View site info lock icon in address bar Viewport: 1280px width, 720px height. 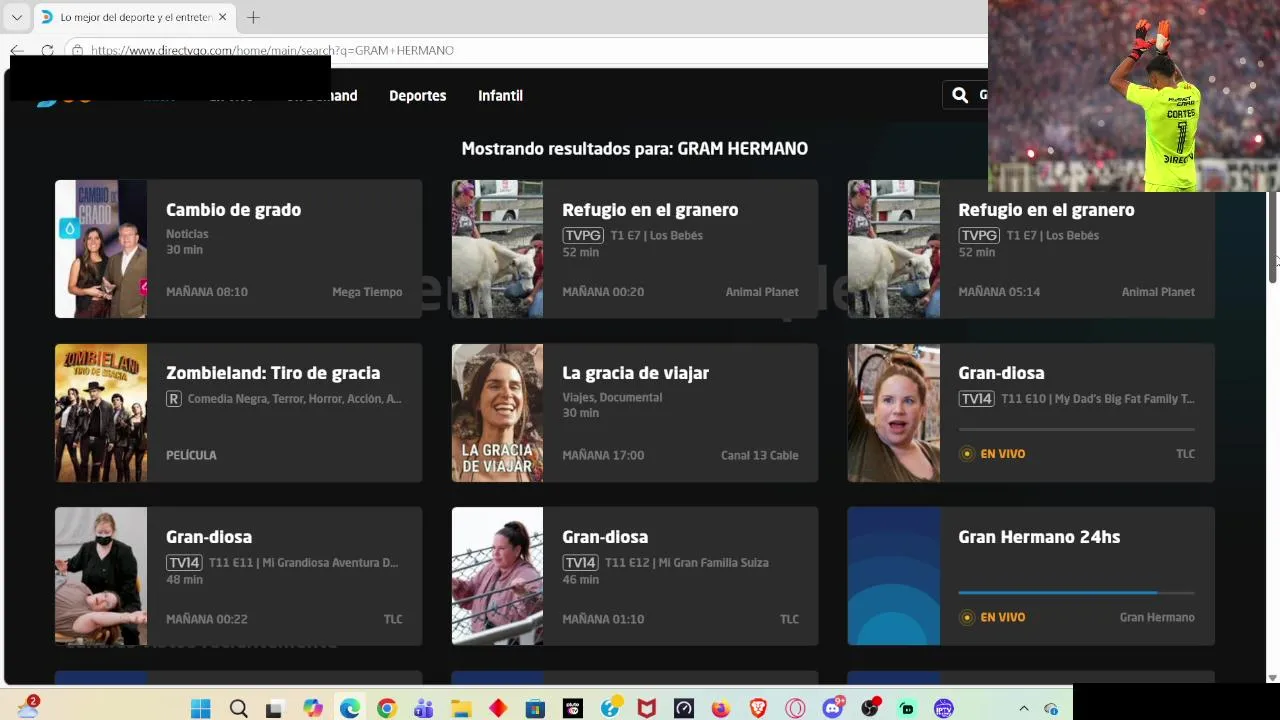[x=77, y=50]
